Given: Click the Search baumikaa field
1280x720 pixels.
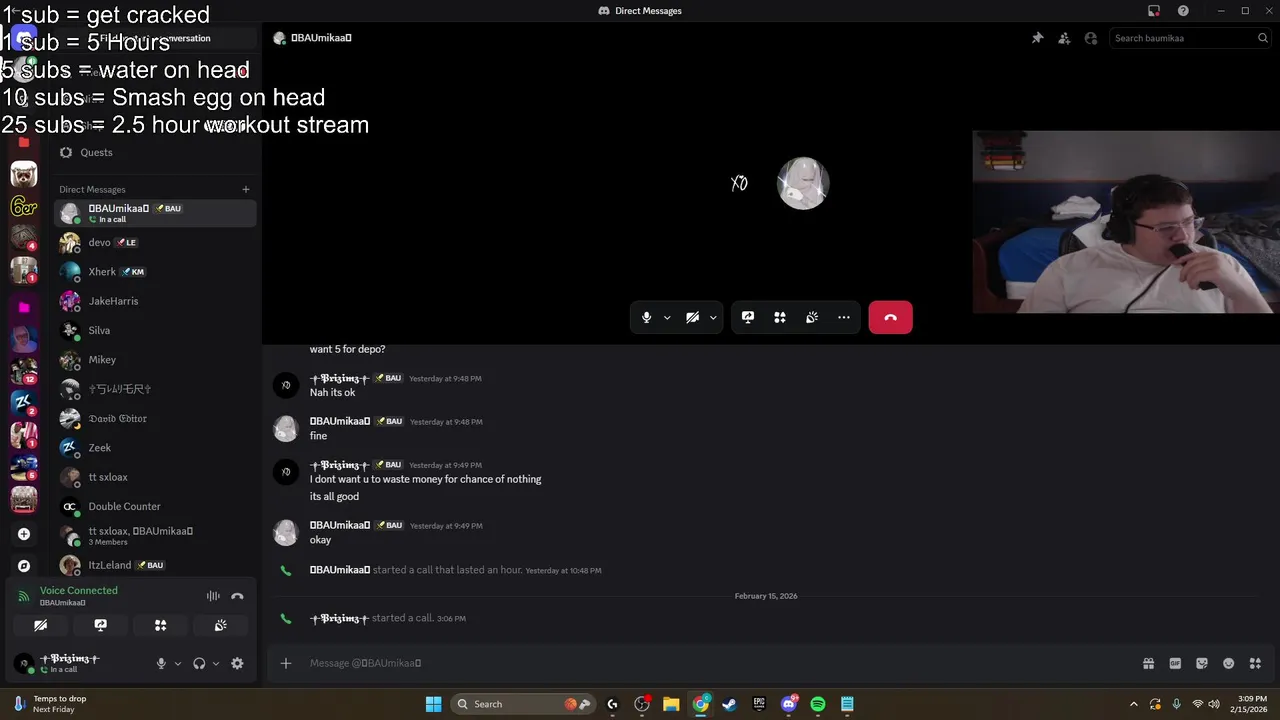Looking at the screenshot, I should (x=1191, y=38).
